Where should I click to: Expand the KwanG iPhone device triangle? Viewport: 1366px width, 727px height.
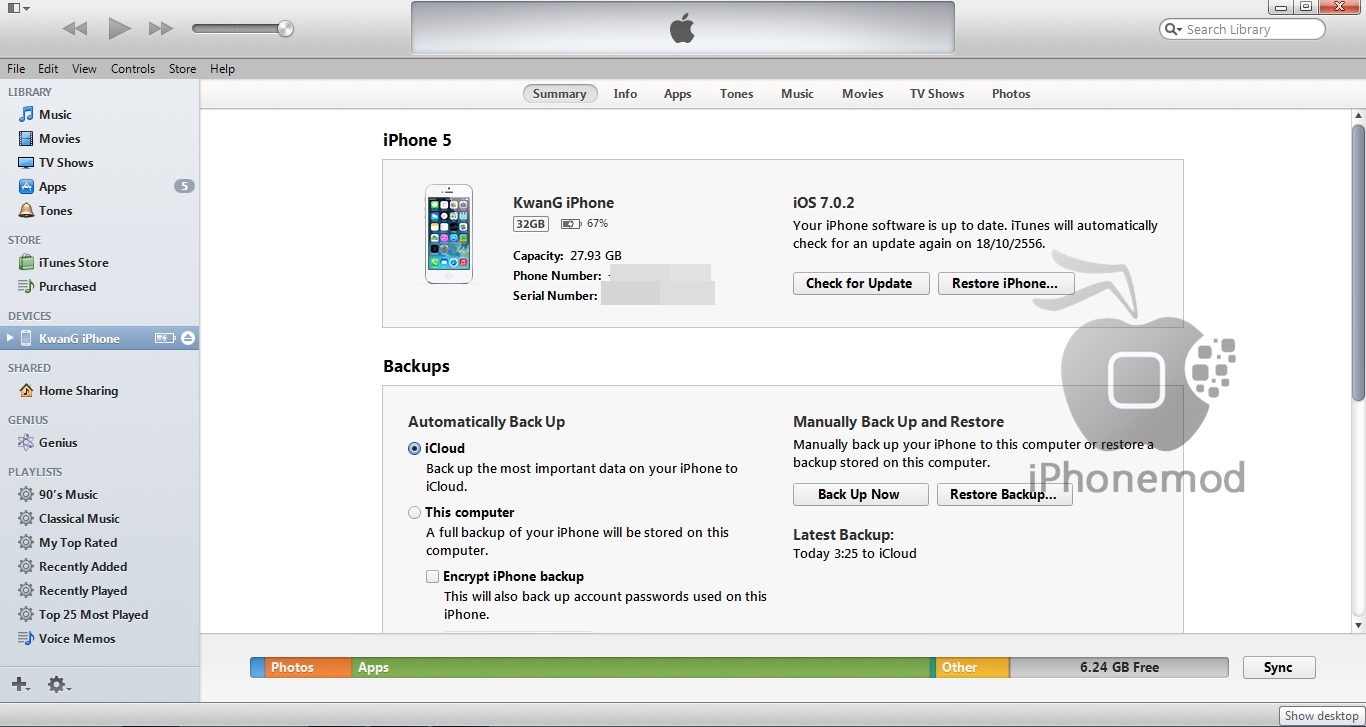point(11,339)
